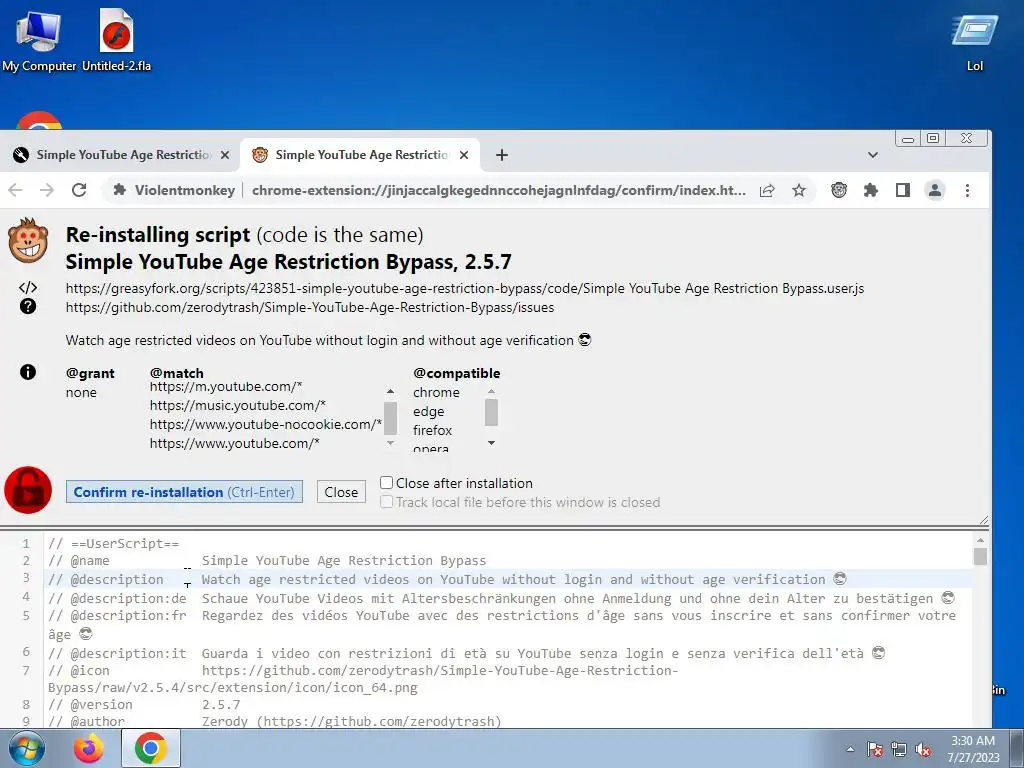Click the edge compatible entry
Screen dimensions: 1024x768
428,411
